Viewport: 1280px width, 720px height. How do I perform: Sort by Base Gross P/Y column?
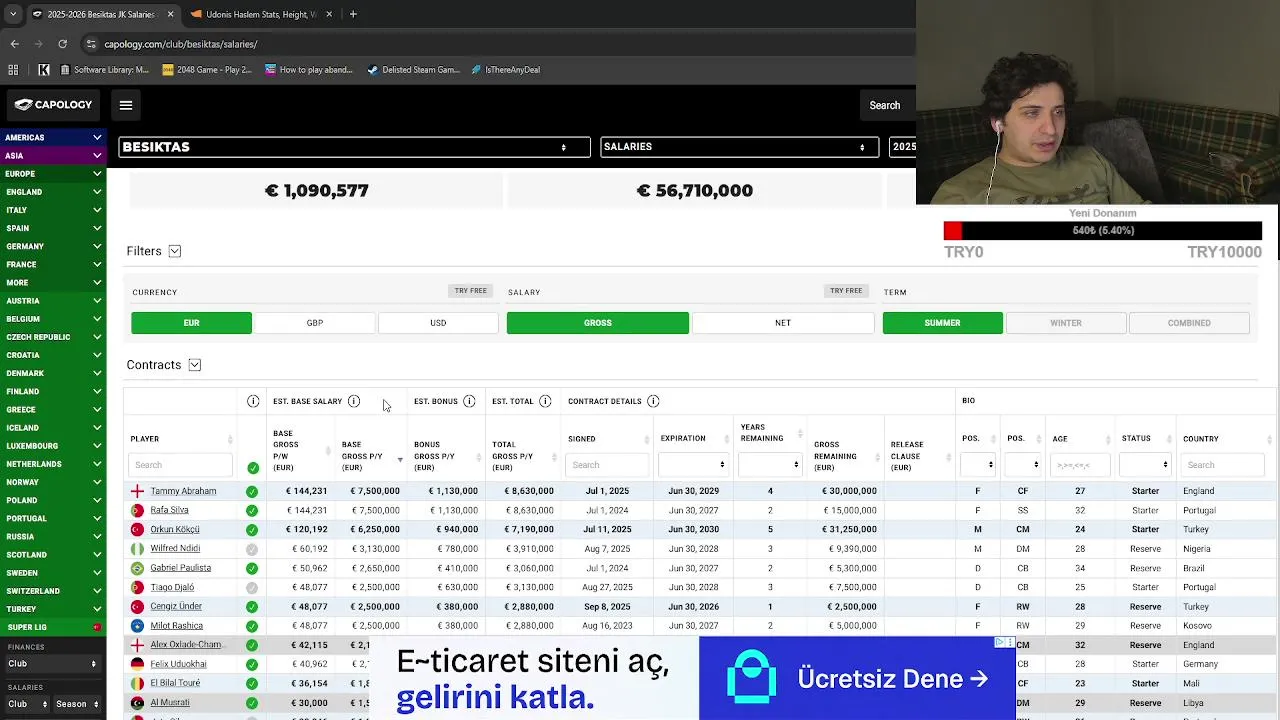pos(370,456)
